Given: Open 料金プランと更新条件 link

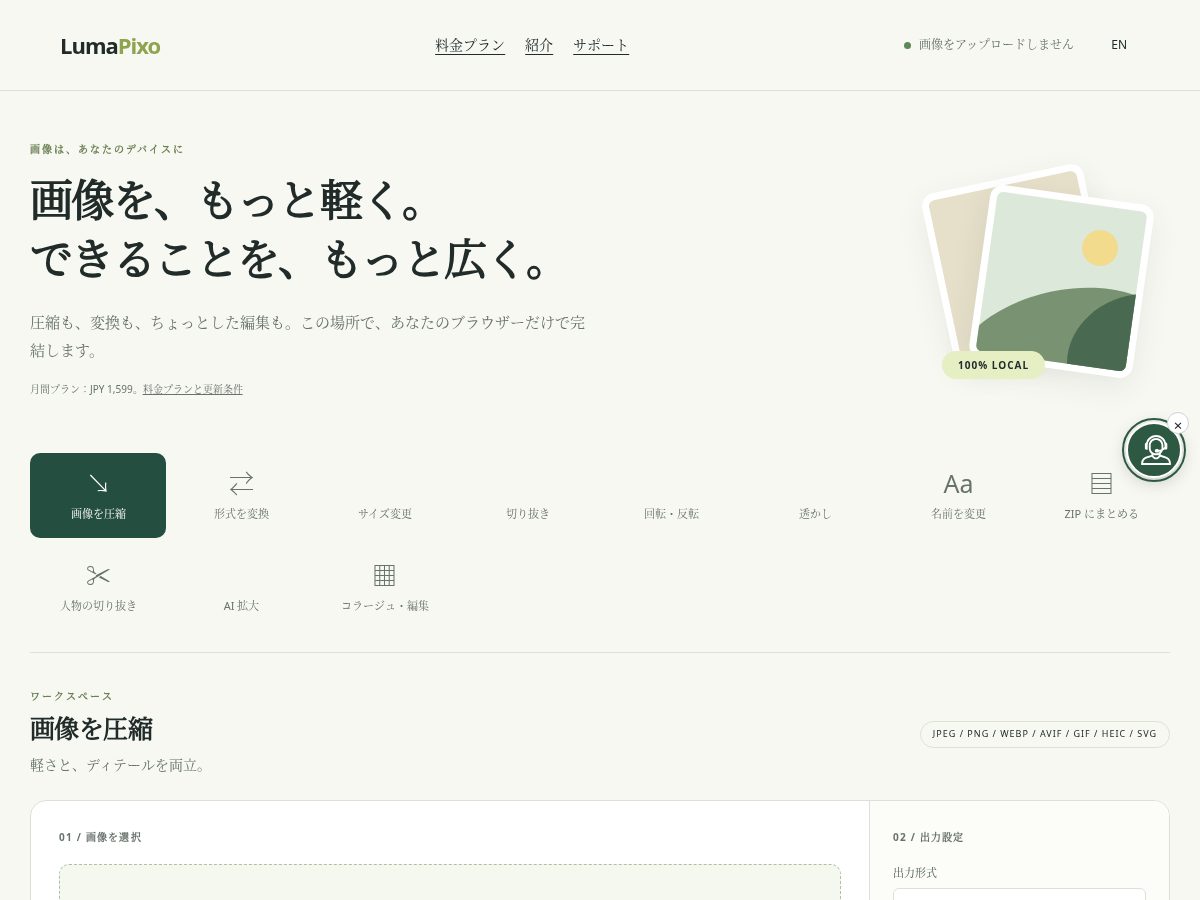Looking at the screenshot, I should click(x=193, y=389).
